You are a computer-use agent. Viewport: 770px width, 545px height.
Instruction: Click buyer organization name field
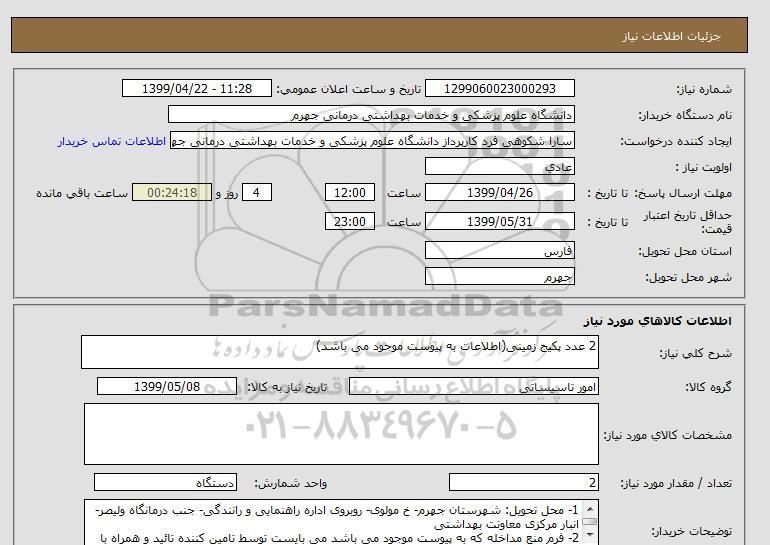[x=371, y=114]
